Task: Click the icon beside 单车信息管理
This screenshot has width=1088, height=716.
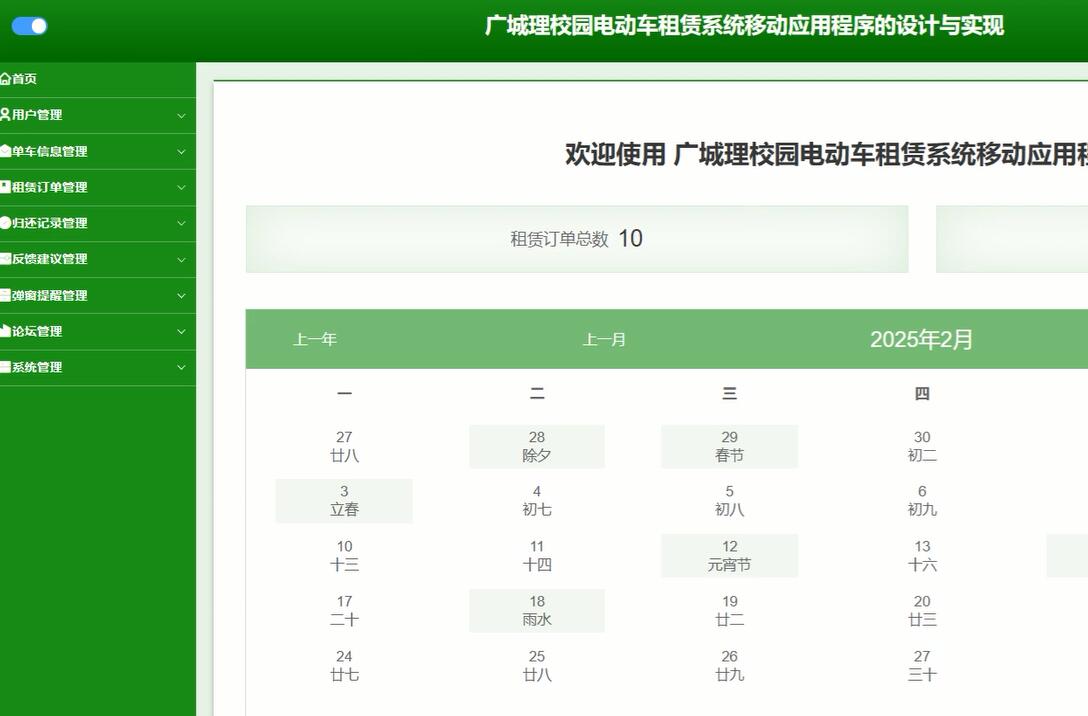Action: click(6, 151)
